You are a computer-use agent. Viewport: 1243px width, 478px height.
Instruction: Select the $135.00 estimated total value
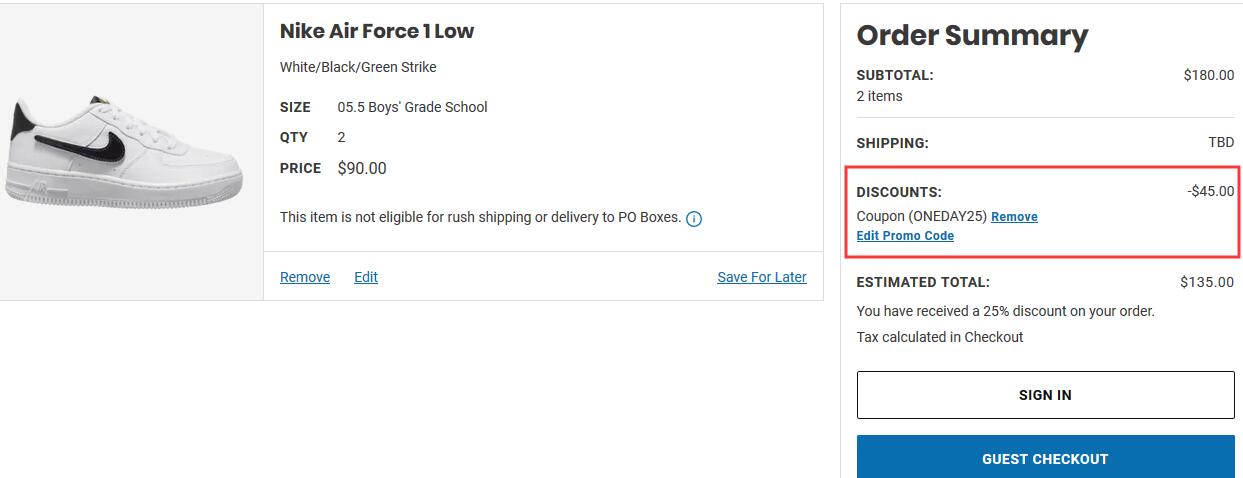click(1207, 282)
